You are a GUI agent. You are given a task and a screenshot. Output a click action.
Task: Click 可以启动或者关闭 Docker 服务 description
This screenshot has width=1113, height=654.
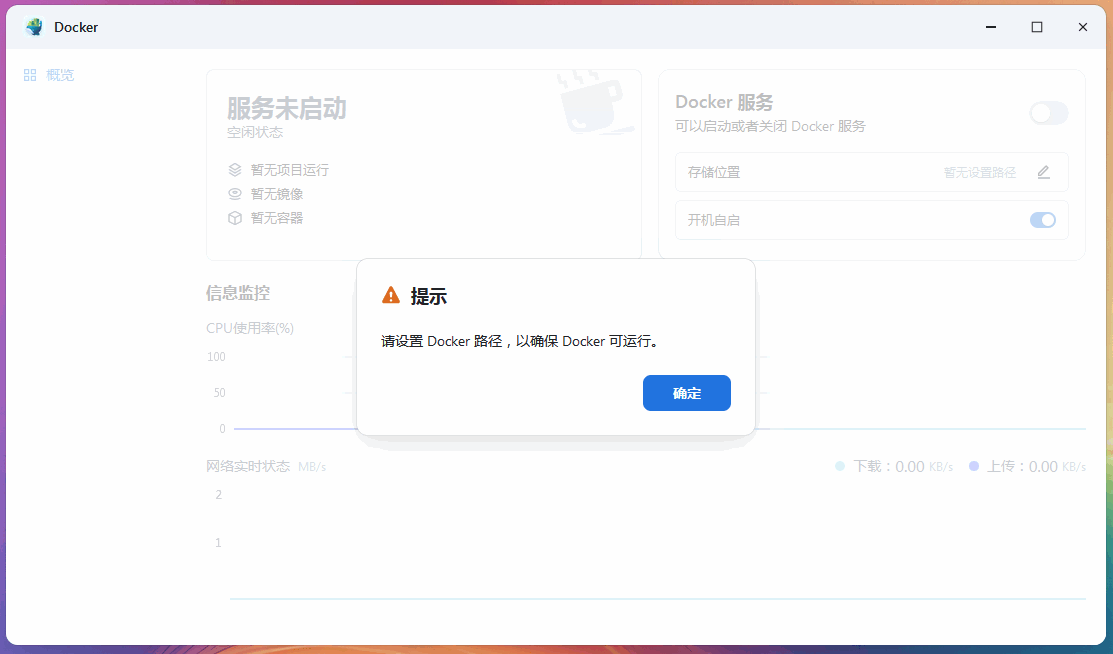click(770, 126)
